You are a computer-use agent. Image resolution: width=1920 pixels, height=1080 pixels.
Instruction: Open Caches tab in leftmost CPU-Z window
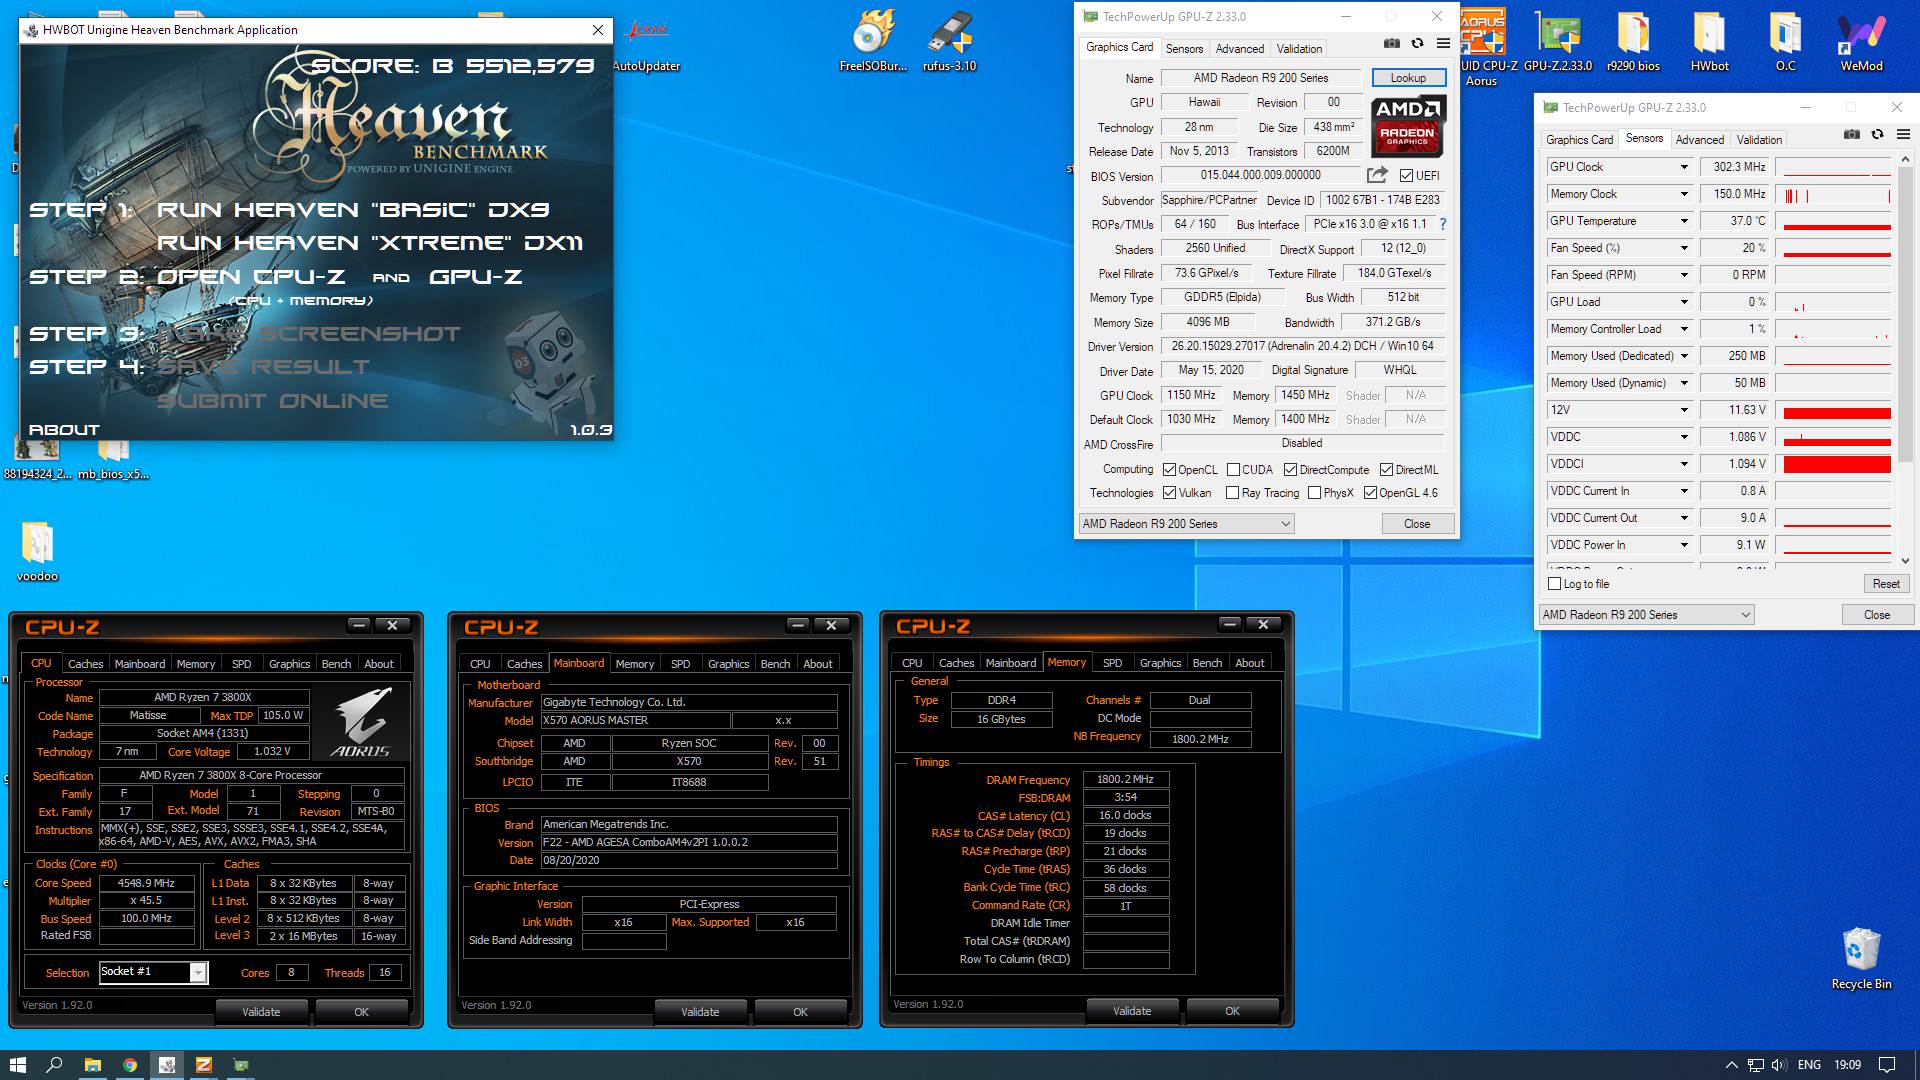(85, 664)
